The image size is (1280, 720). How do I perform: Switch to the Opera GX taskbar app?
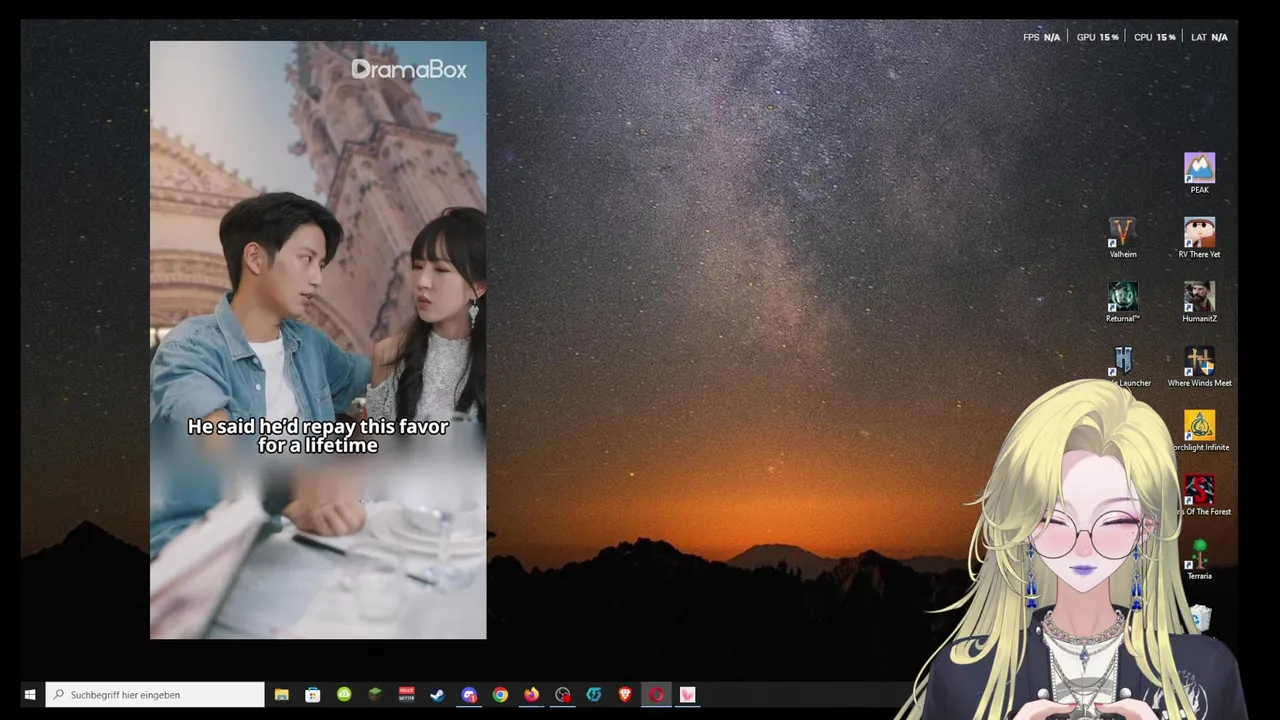coord(656,694)
